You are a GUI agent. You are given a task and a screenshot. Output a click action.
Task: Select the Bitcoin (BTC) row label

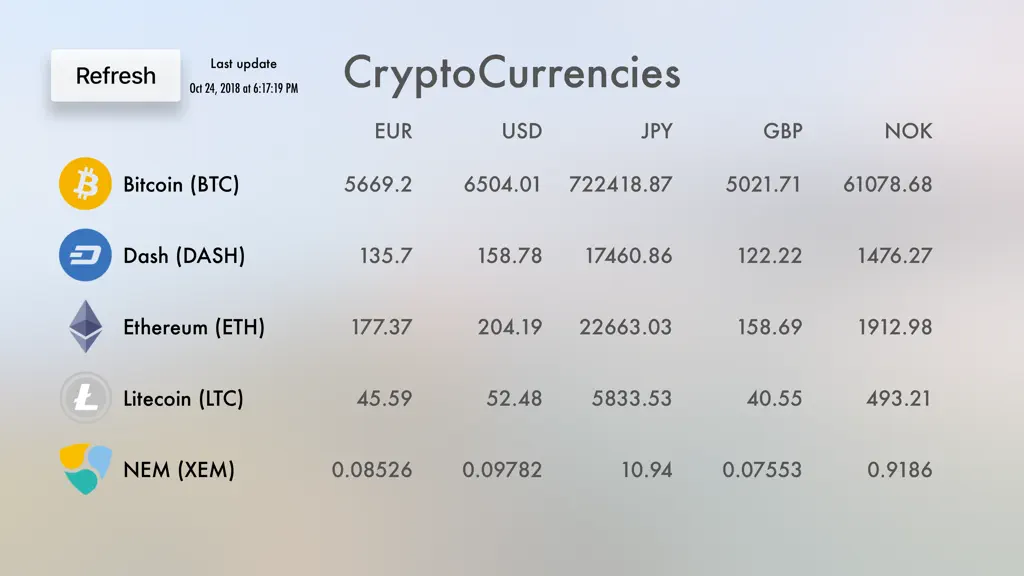(181, 185)
